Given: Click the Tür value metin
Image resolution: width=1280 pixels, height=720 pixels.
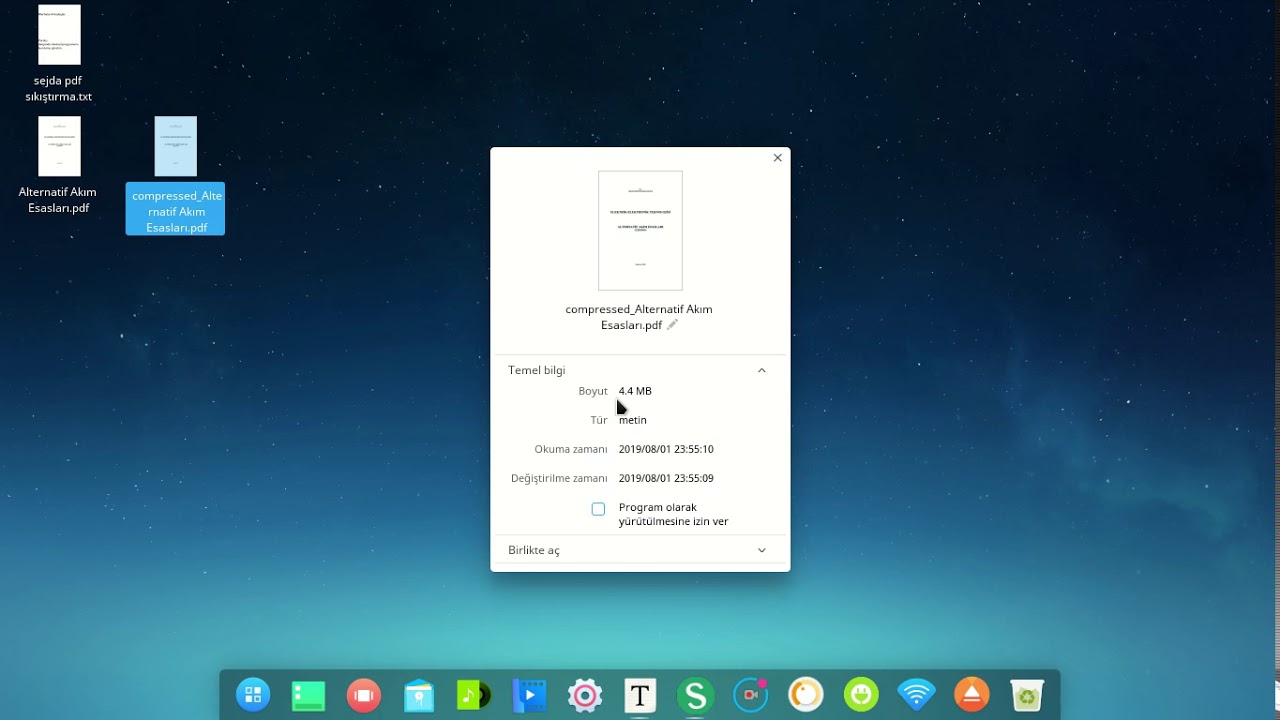Looking at the screenshot, I should 633,420.
